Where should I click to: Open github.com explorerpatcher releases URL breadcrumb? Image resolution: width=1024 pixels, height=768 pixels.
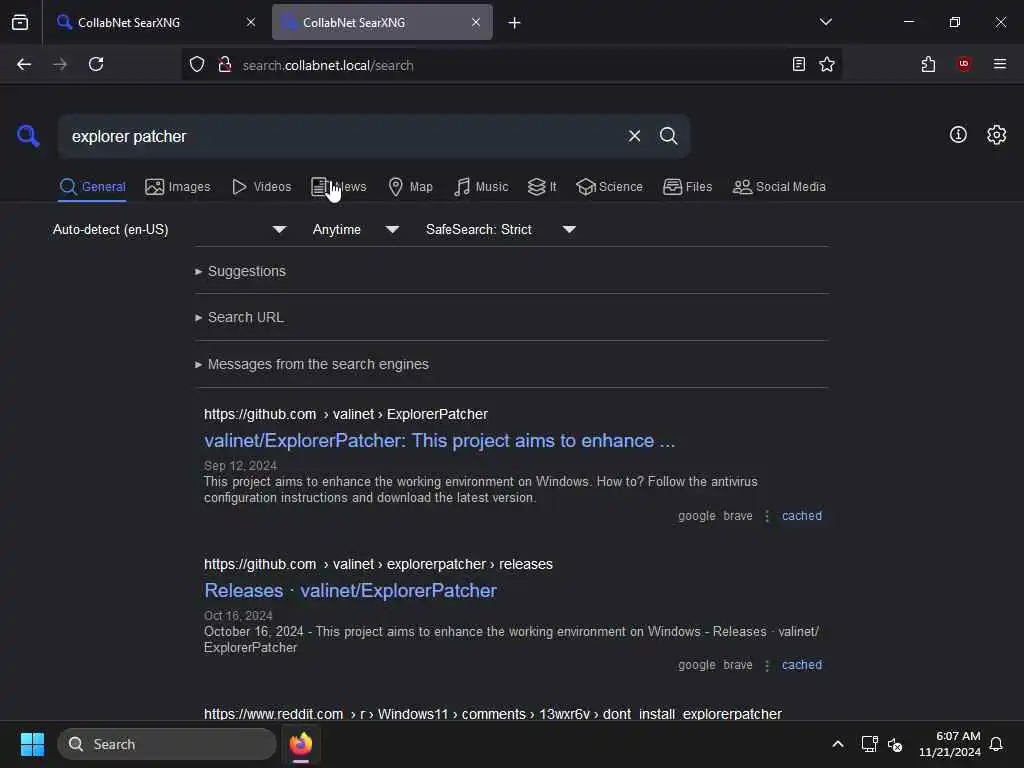tap(378, 564)
